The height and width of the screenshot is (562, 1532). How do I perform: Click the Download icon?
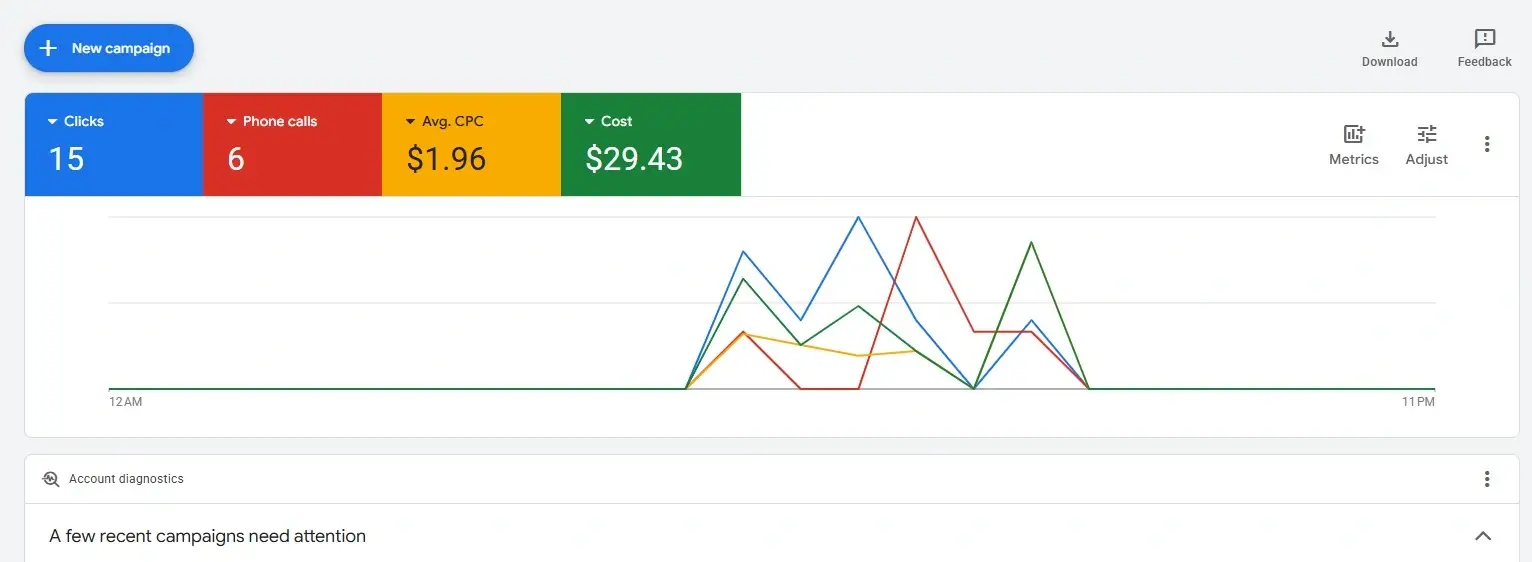point(1389,39)
